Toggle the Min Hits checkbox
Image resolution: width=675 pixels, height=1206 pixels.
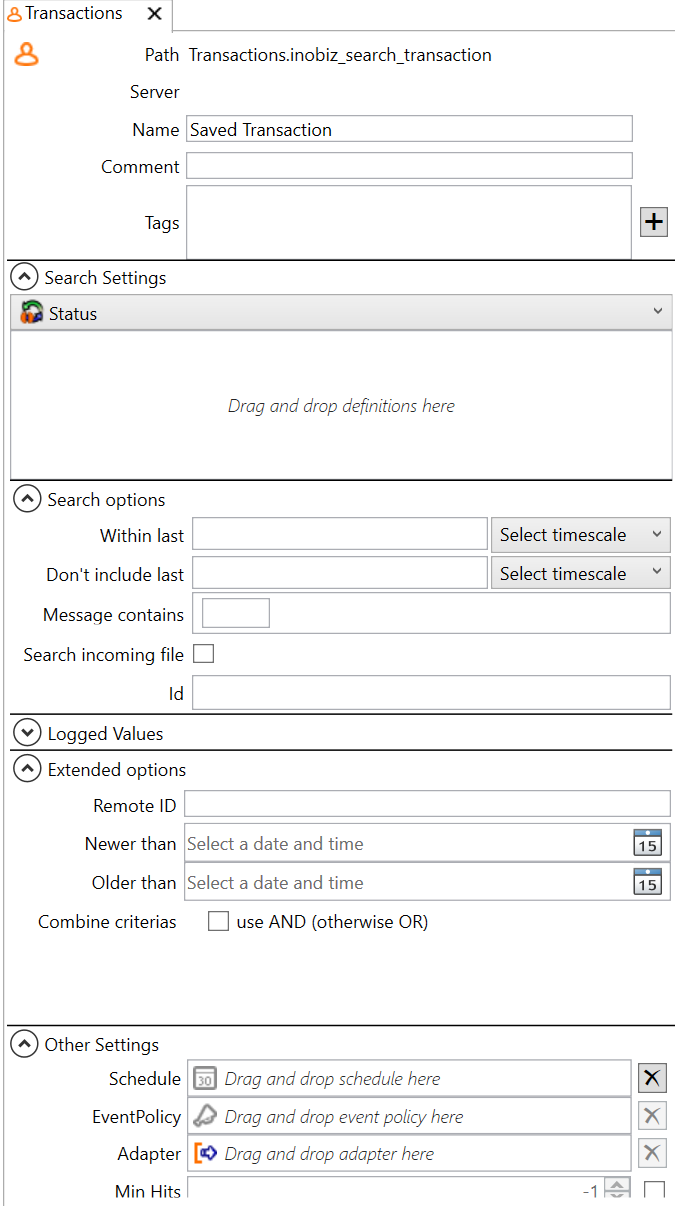point(654,1190)
